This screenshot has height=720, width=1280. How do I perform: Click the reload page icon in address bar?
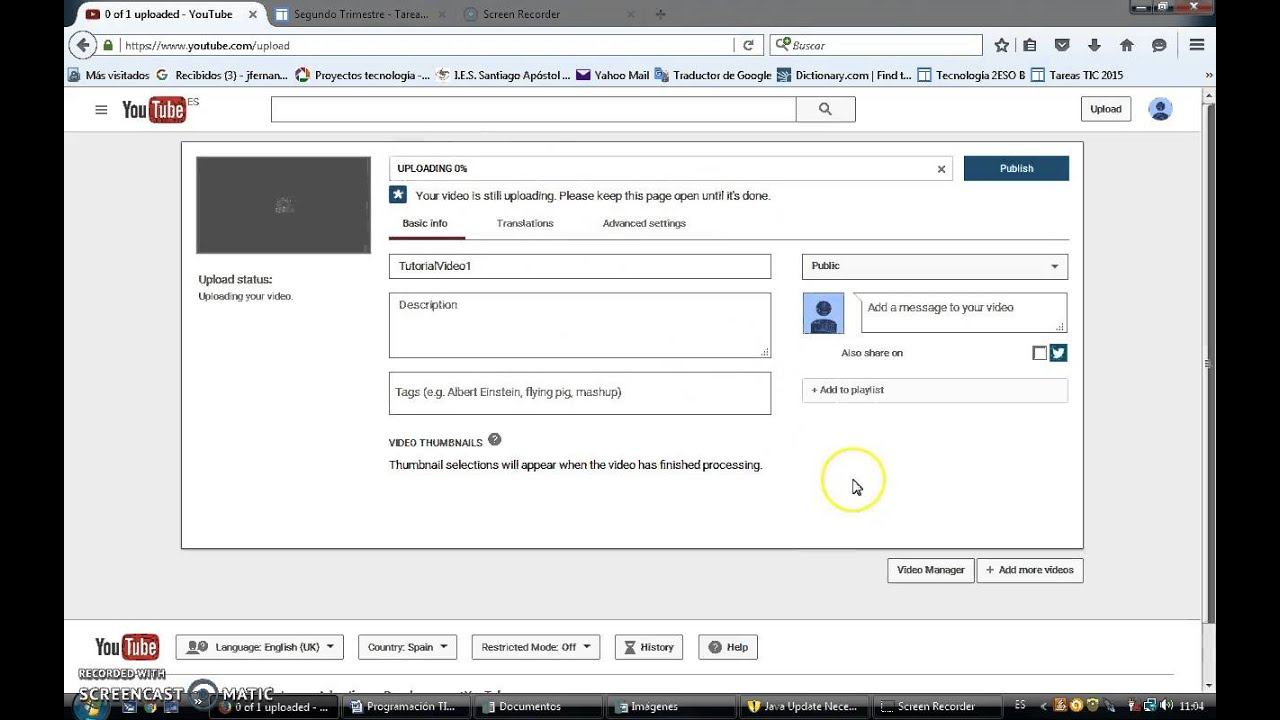pyautogui.click(x=747, y=45)
